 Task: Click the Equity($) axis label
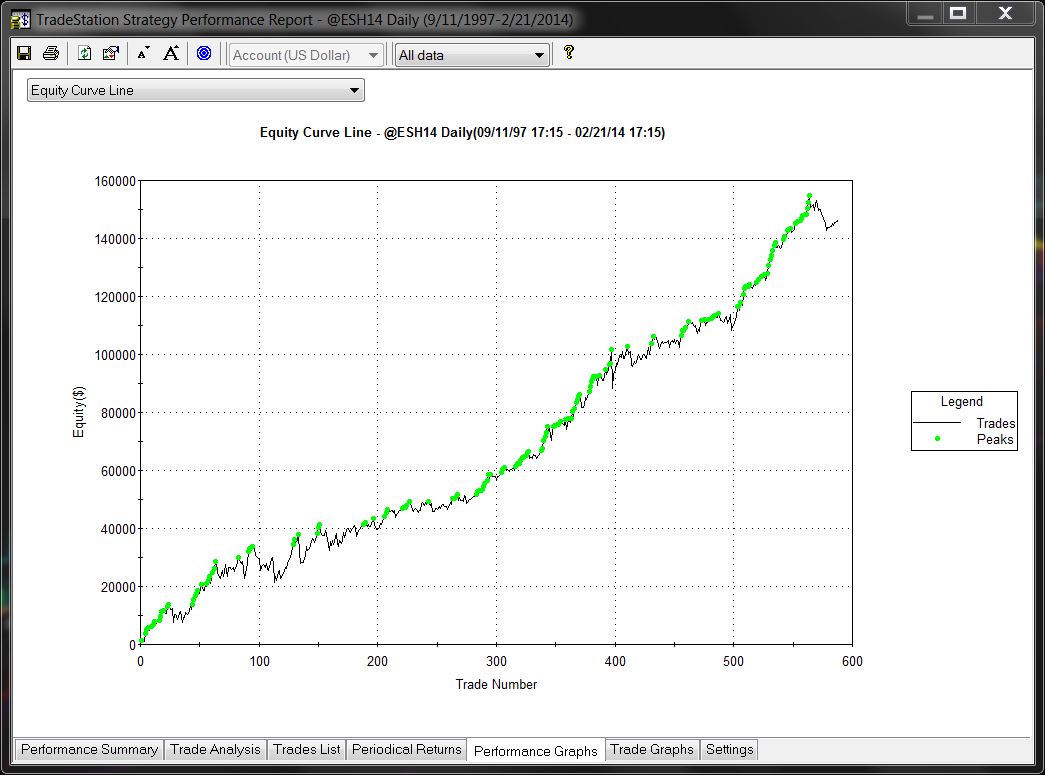(x=79, y=412)
